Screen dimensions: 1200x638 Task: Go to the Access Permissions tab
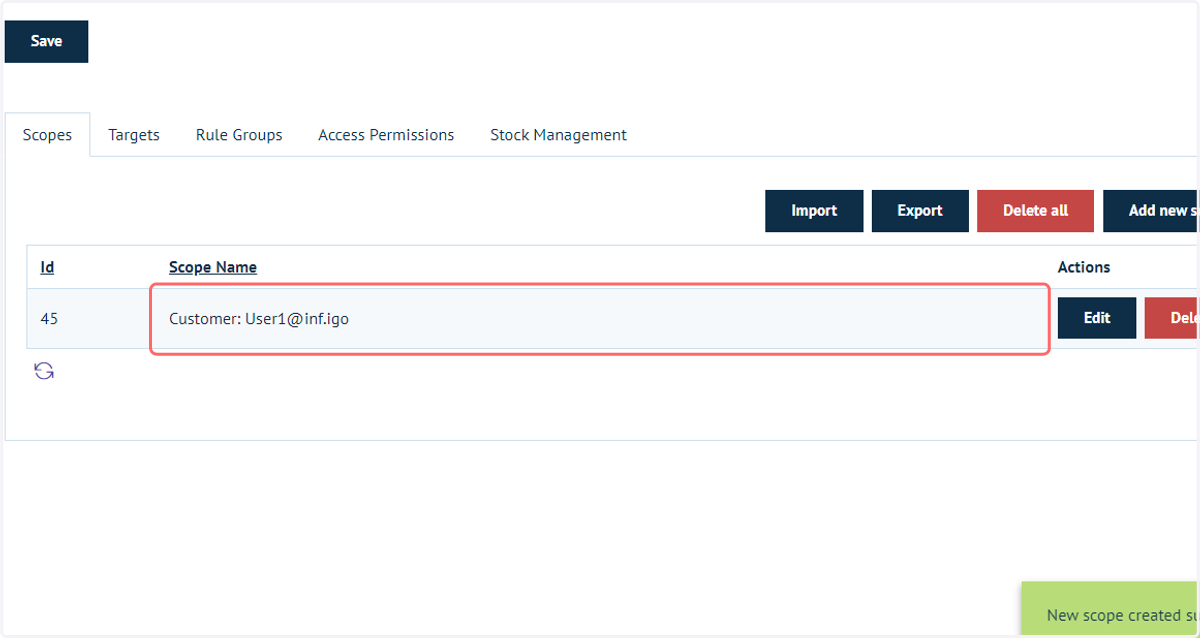click(x=386, y=135)
